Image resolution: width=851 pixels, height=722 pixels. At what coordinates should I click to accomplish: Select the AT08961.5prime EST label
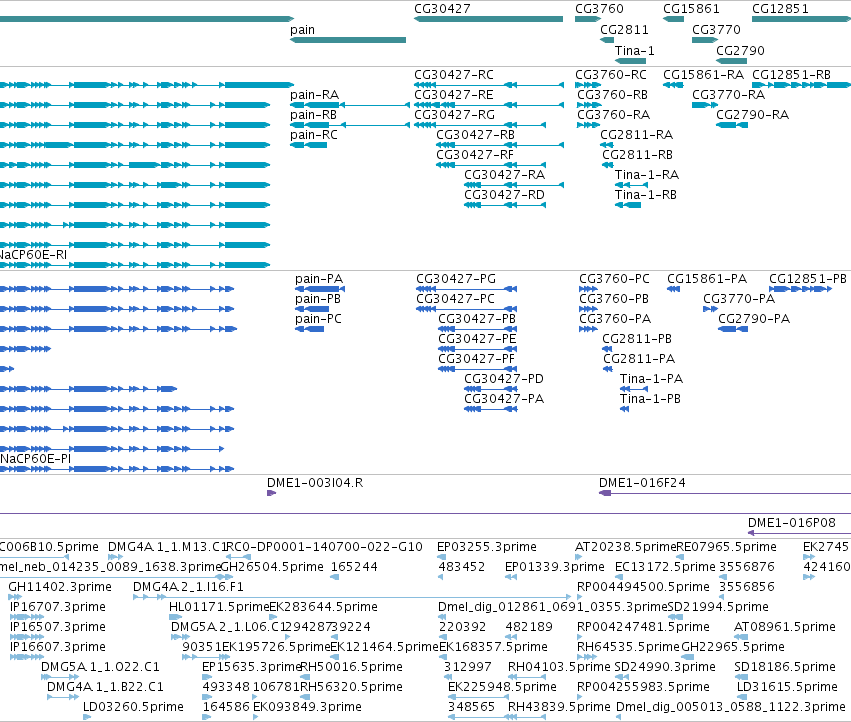pyautogui.click(x=784, y=627)
